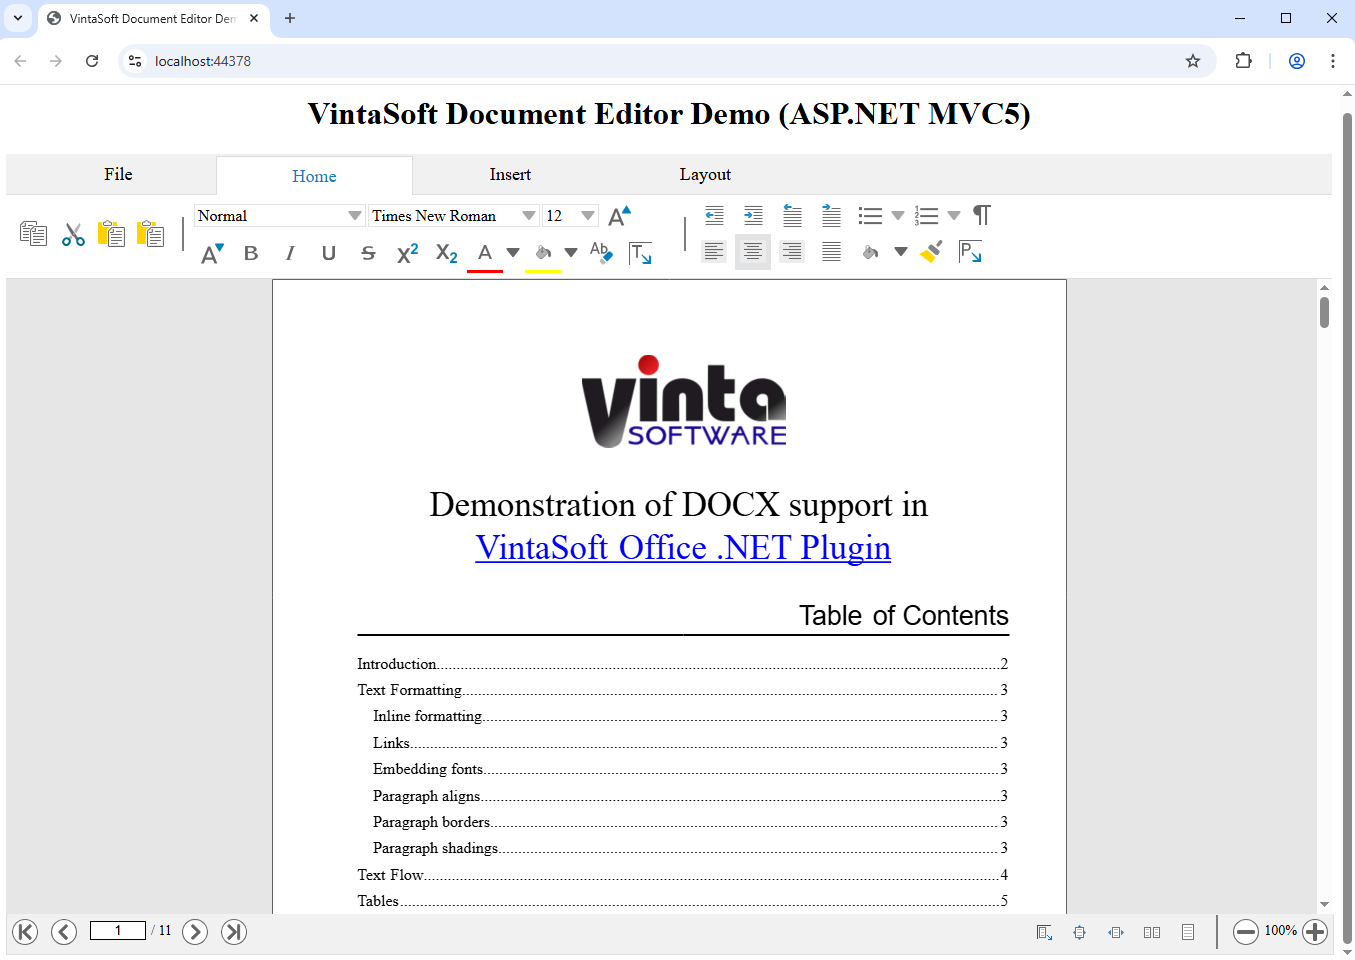Open the Times New Roman font dropdown
The image size is (1355, 960).
pyautogui.click(x=529, y=216)
